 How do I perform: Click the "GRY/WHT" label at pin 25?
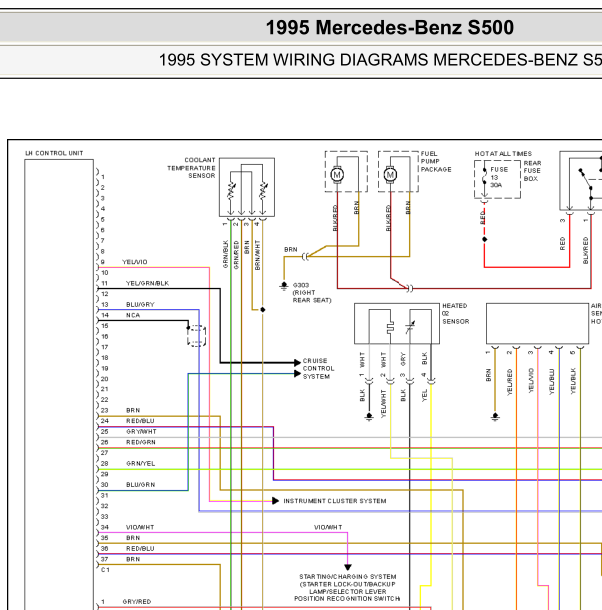141,432
